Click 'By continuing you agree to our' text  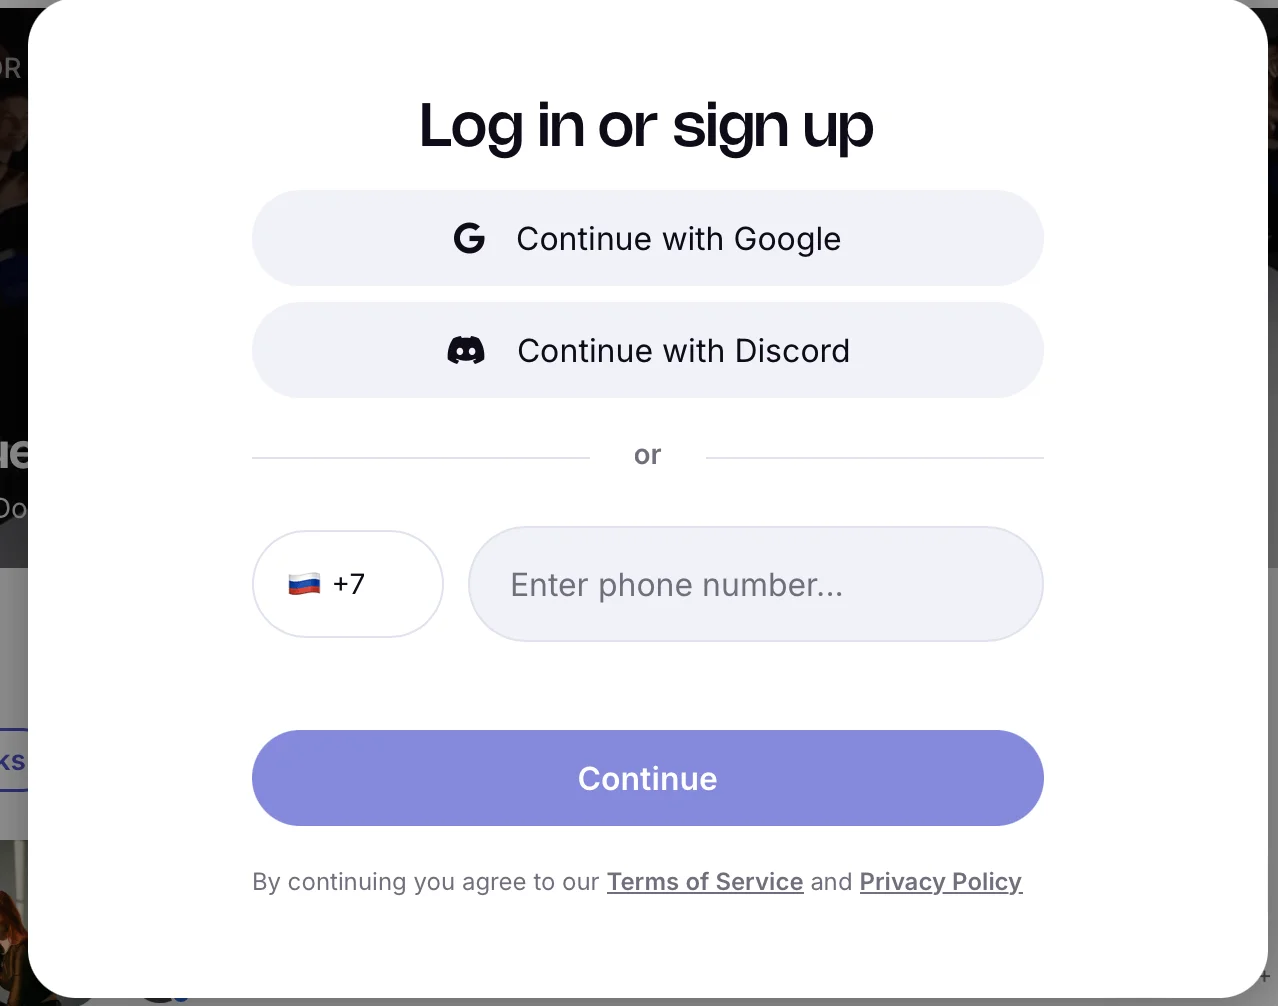(x=425, y=882)
